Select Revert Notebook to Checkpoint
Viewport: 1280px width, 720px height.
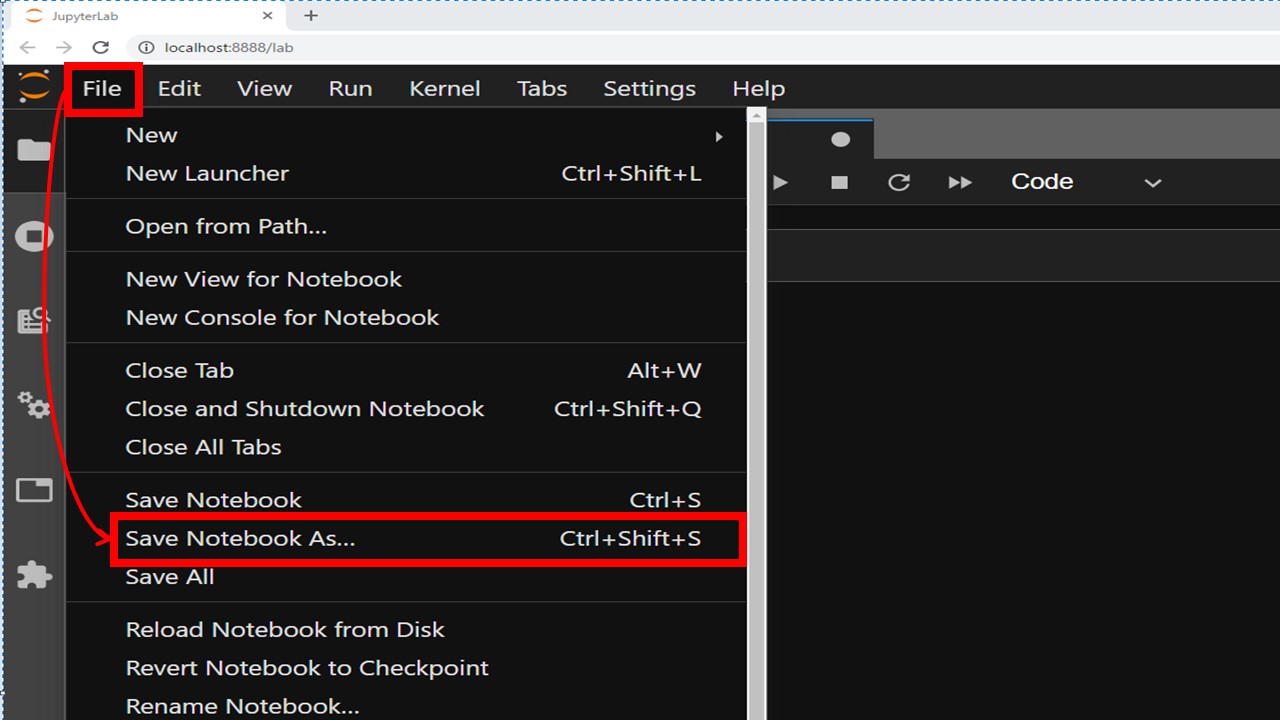(x=307, y=668)
